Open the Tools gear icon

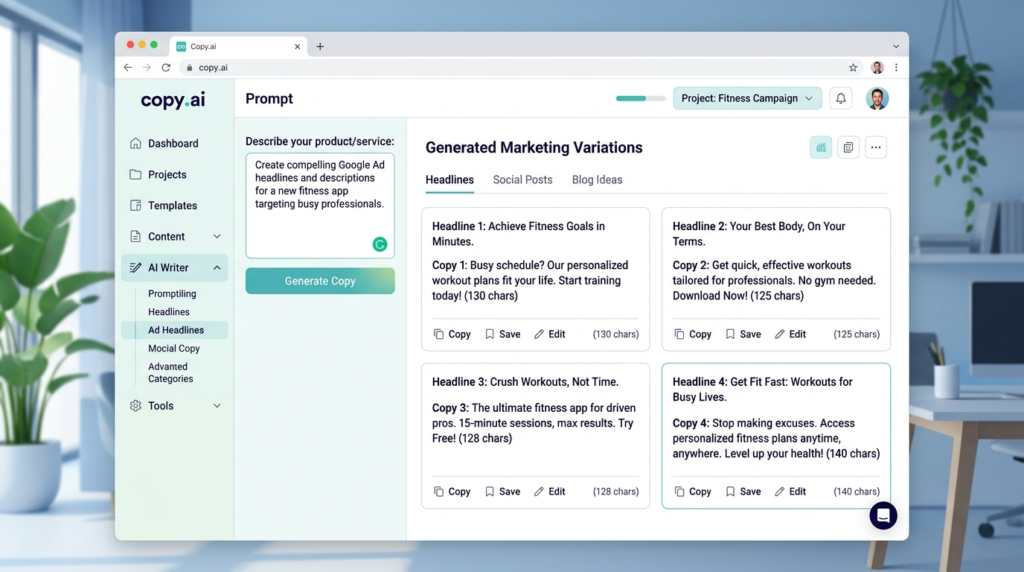tap(135, 405)
